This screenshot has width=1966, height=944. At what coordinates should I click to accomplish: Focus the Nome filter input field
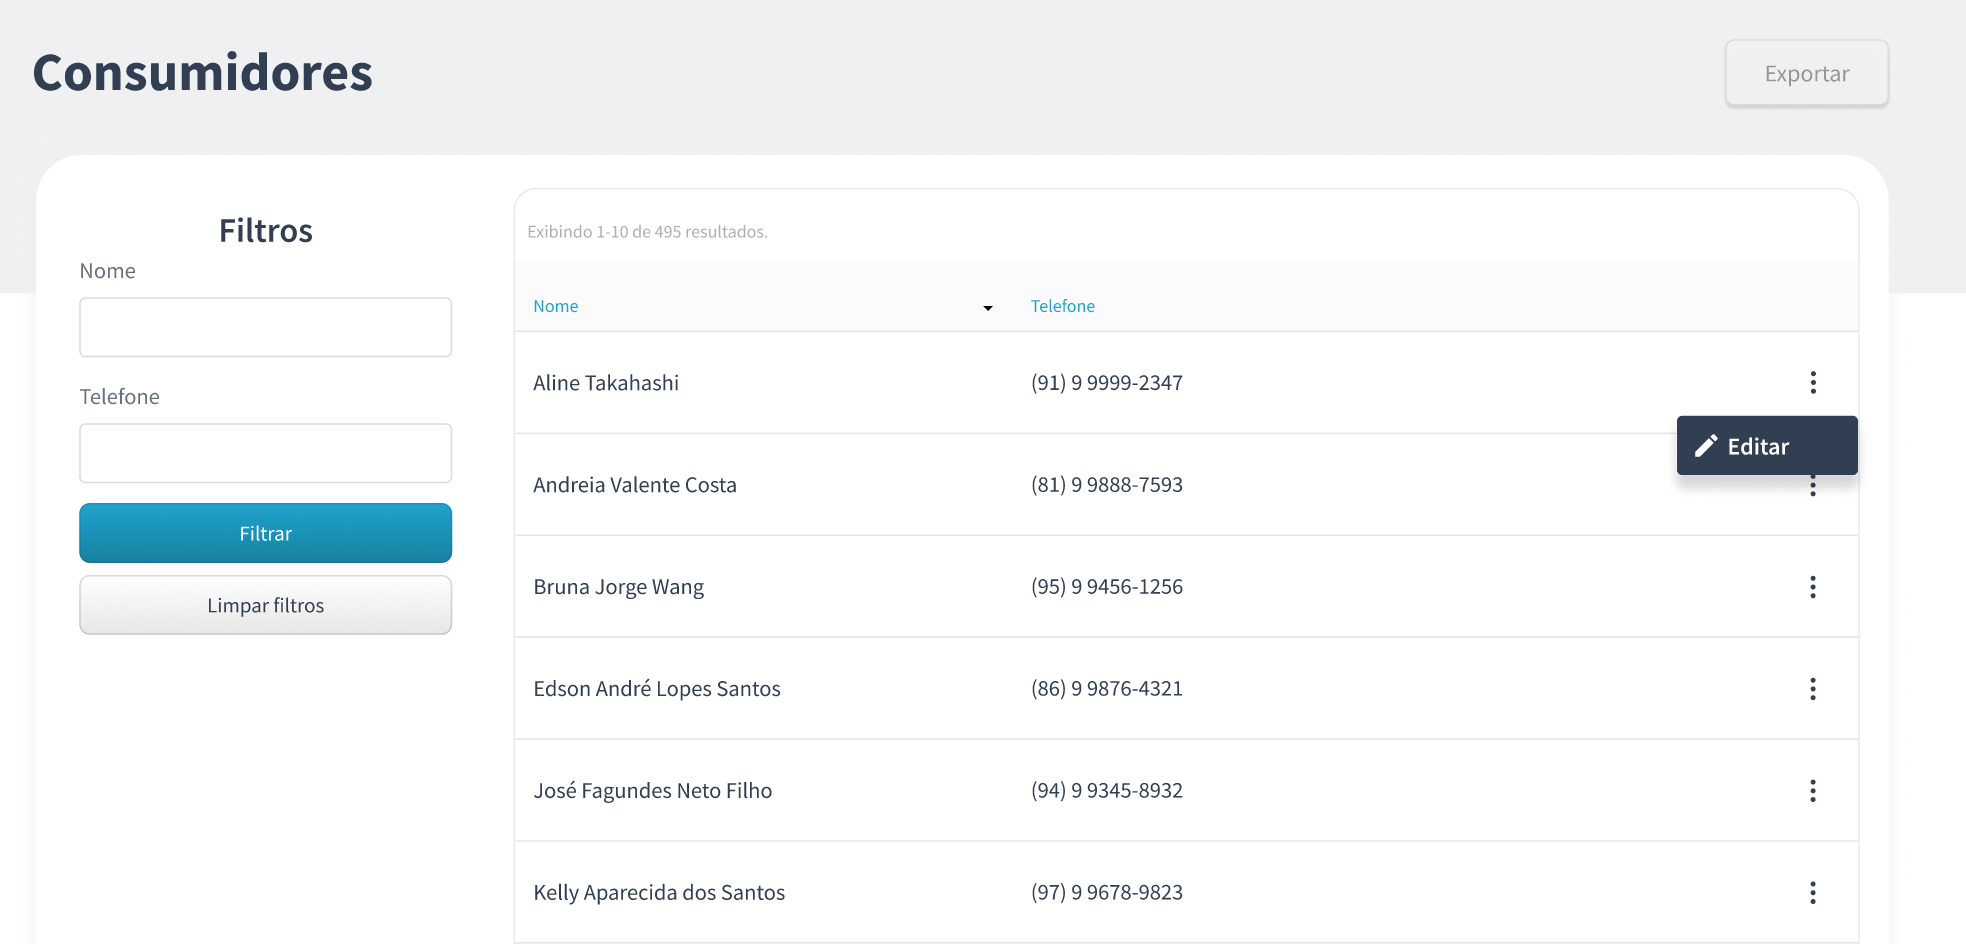point(265,327)
